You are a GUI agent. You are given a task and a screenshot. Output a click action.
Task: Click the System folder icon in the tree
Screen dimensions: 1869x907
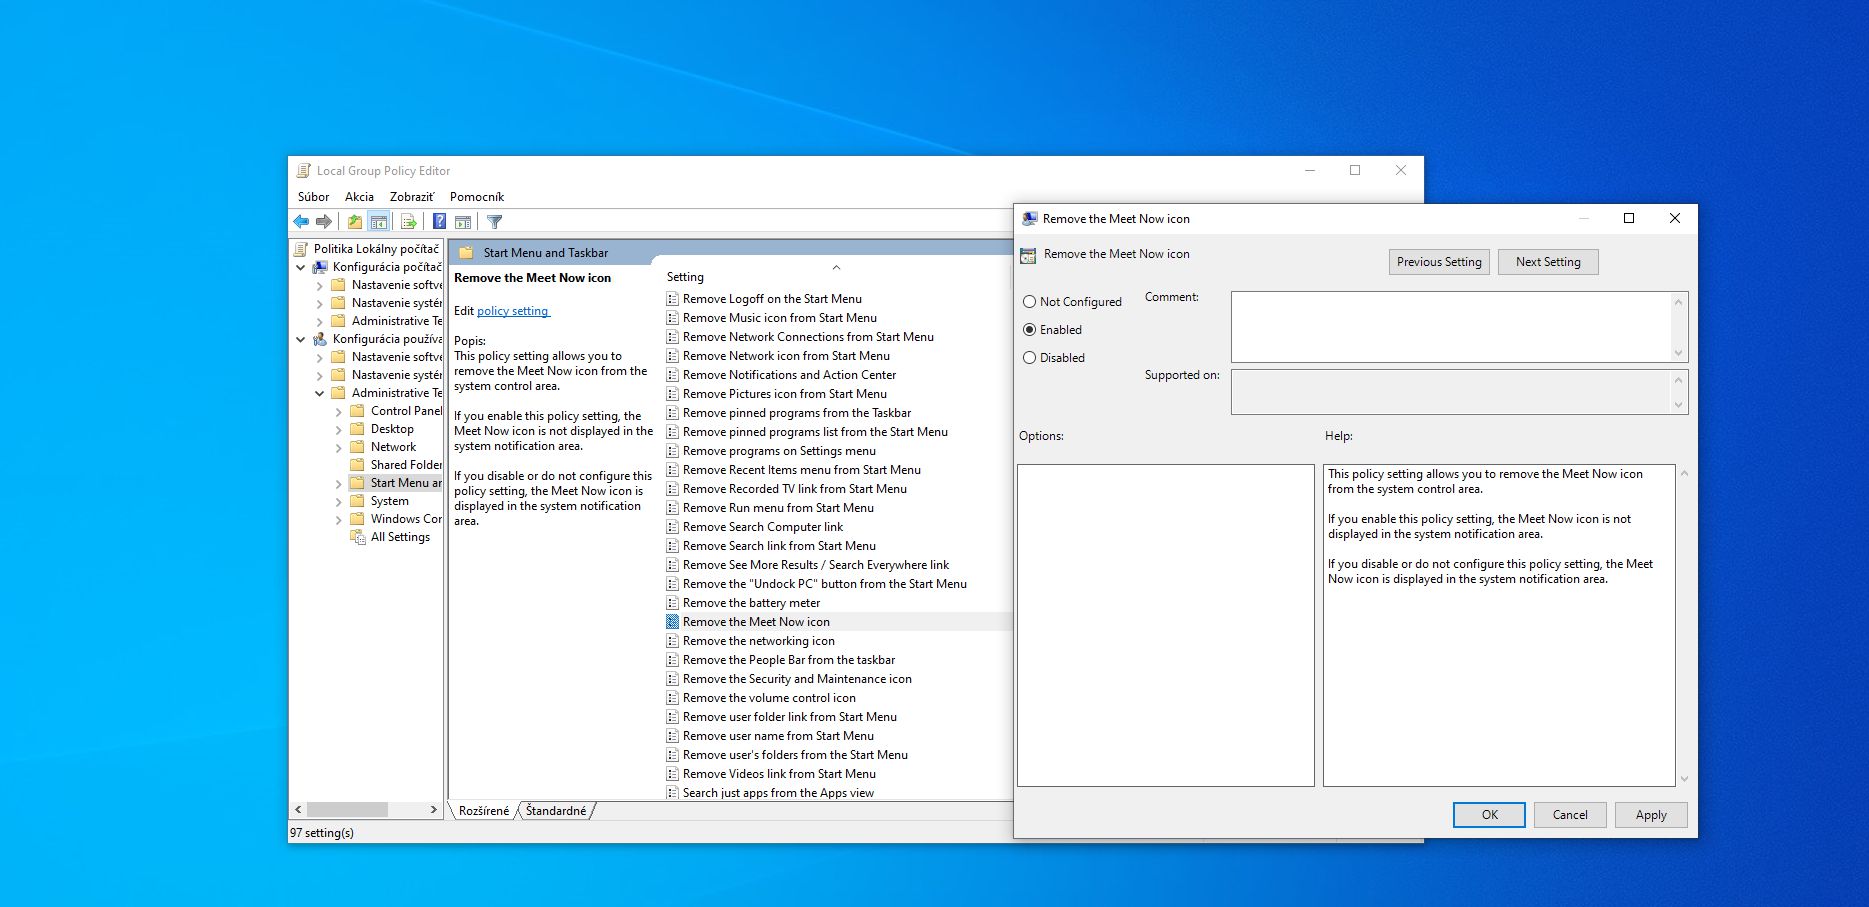tap(357, 501)
